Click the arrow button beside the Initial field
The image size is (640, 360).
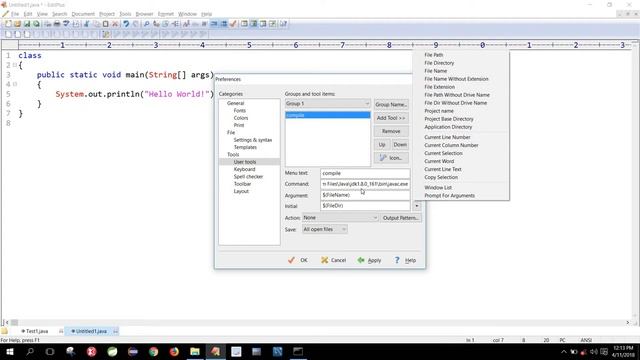coord(417,206)
